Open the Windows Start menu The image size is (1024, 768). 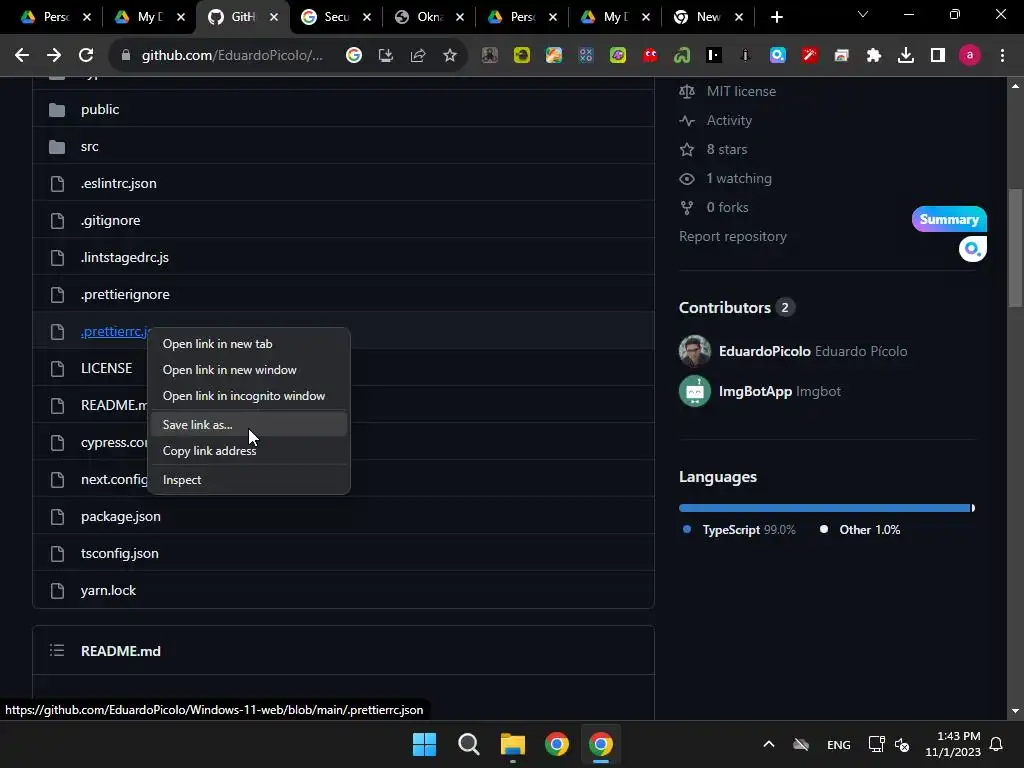click(424, 744)
